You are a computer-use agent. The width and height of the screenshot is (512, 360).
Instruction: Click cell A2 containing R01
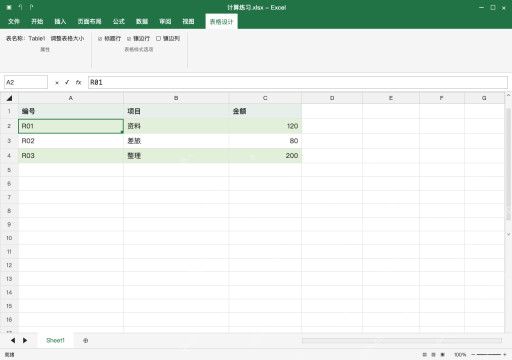point(71,126)
